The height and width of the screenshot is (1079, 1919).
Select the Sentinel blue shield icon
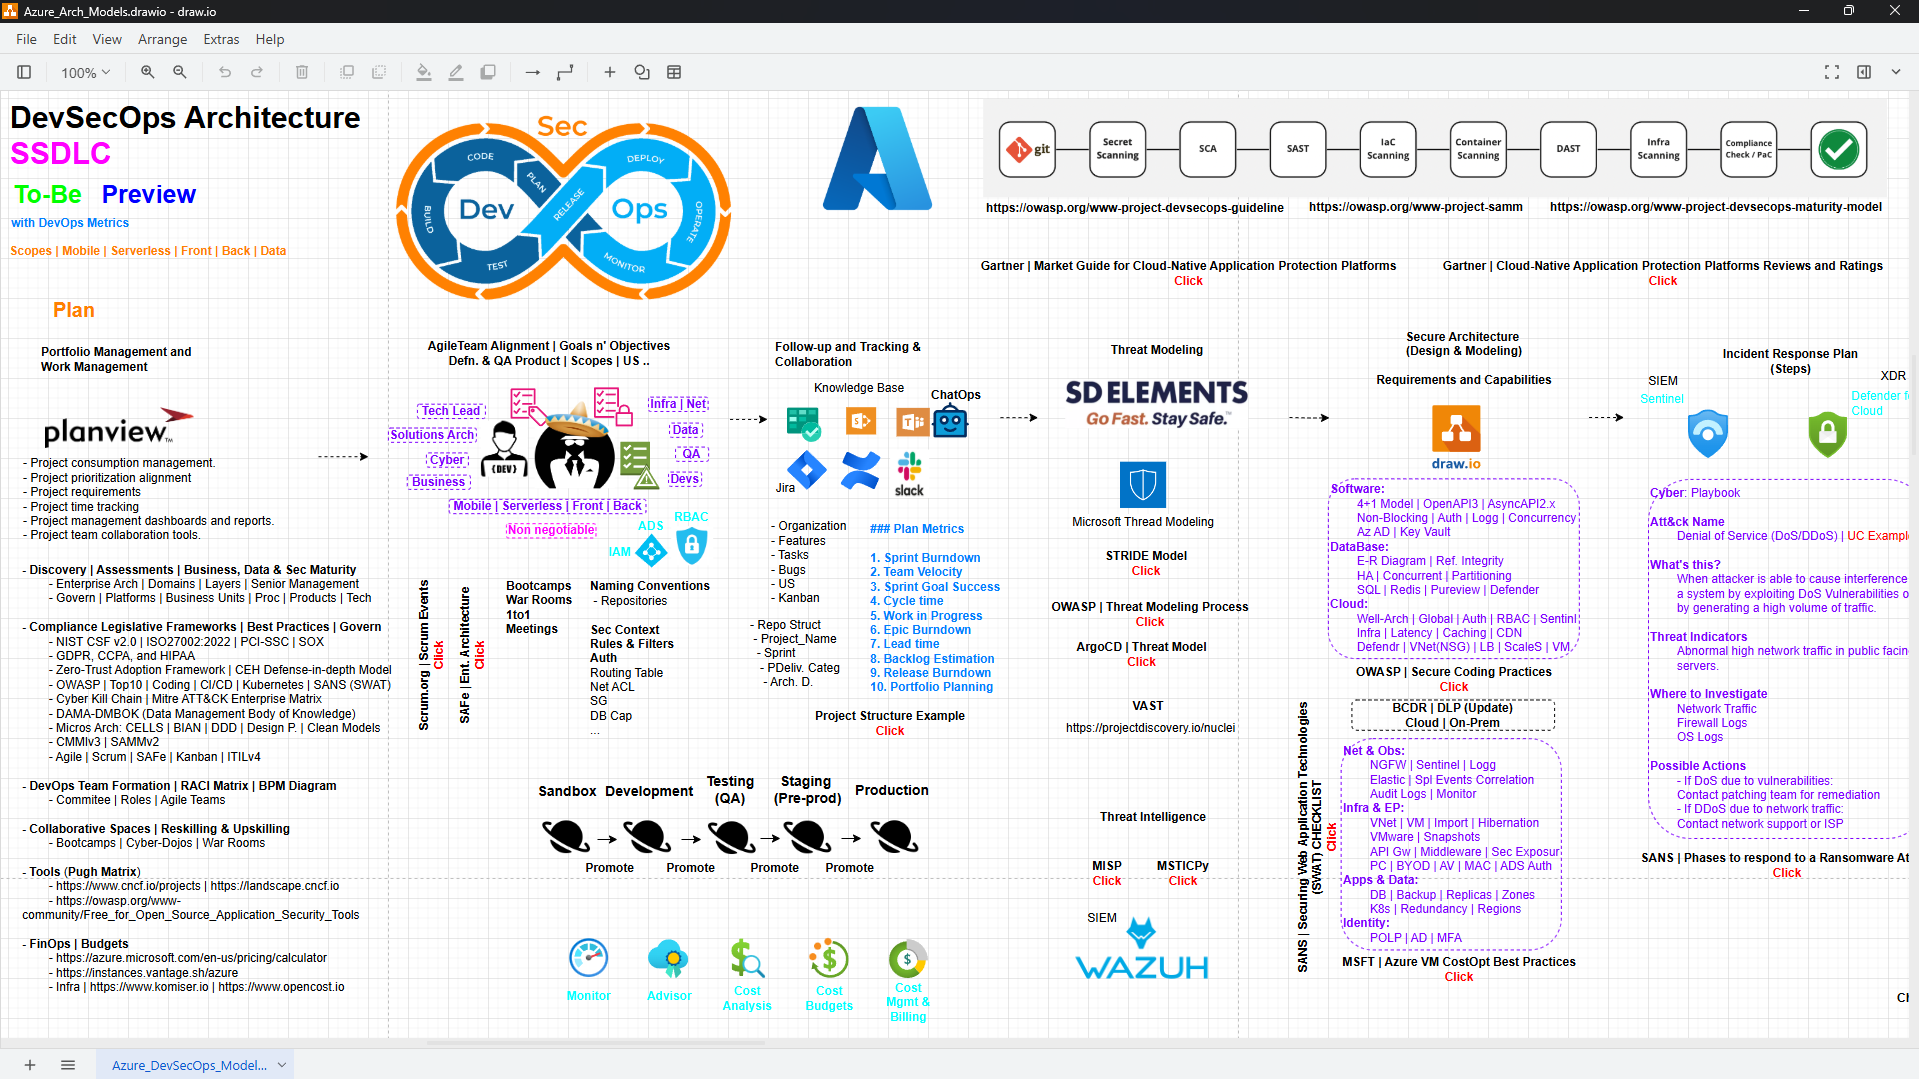coord(1708,433)
